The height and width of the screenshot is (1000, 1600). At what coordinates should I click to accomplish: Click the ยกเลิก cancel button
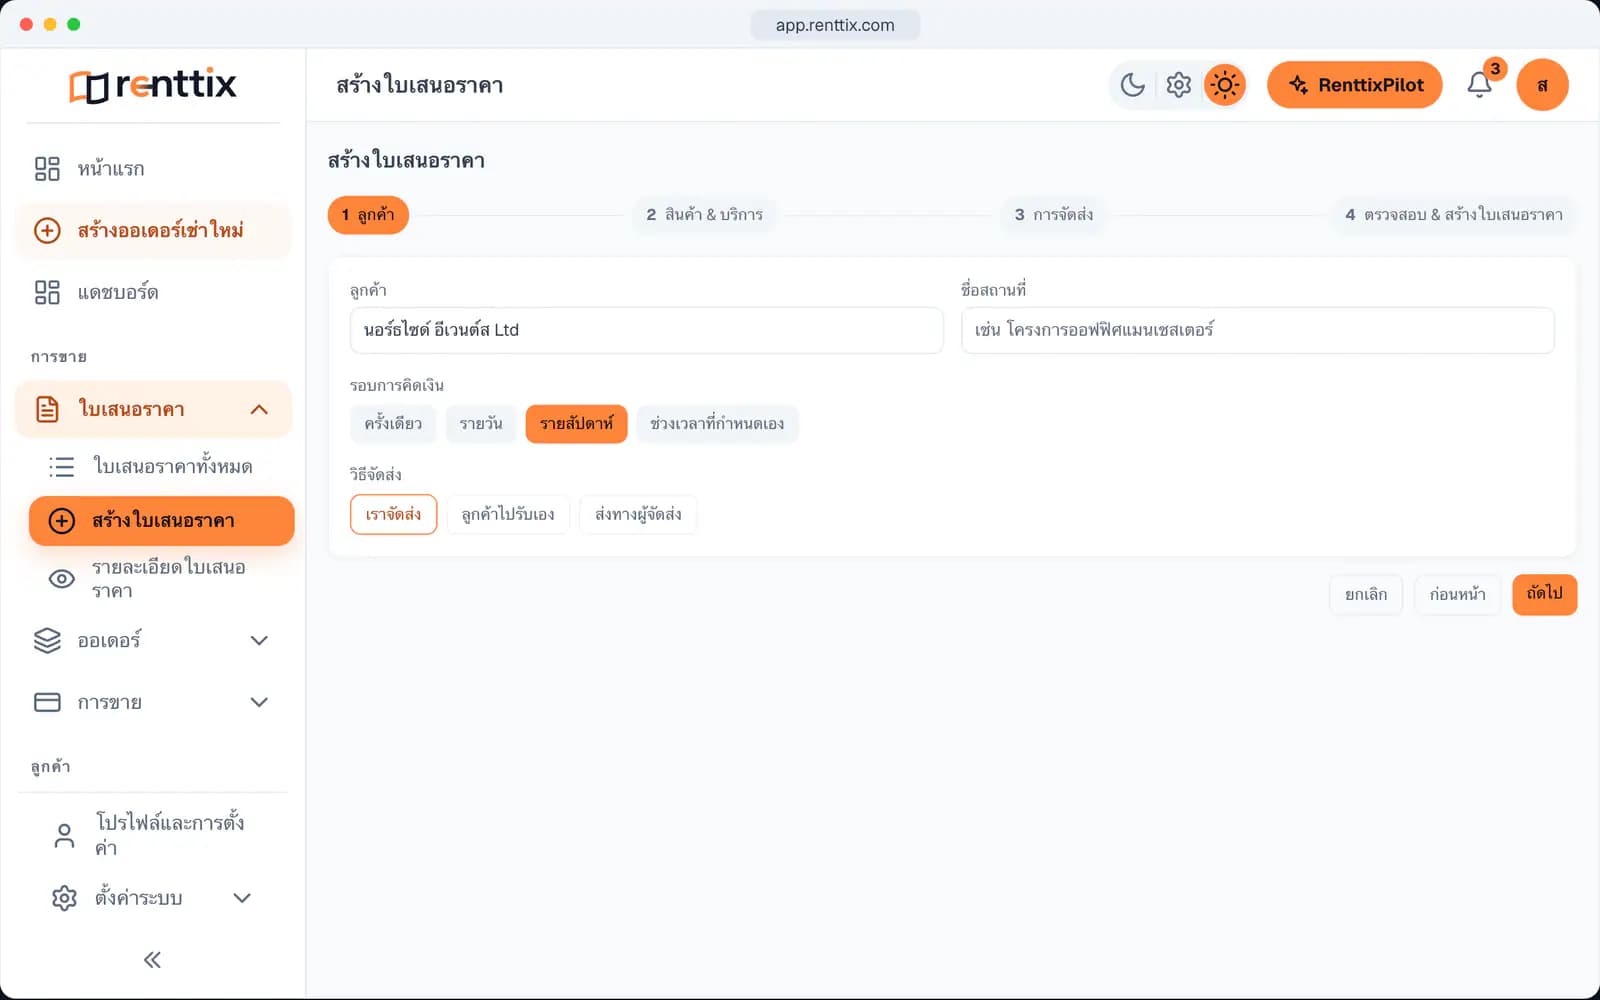click(x=1366, y=594)
